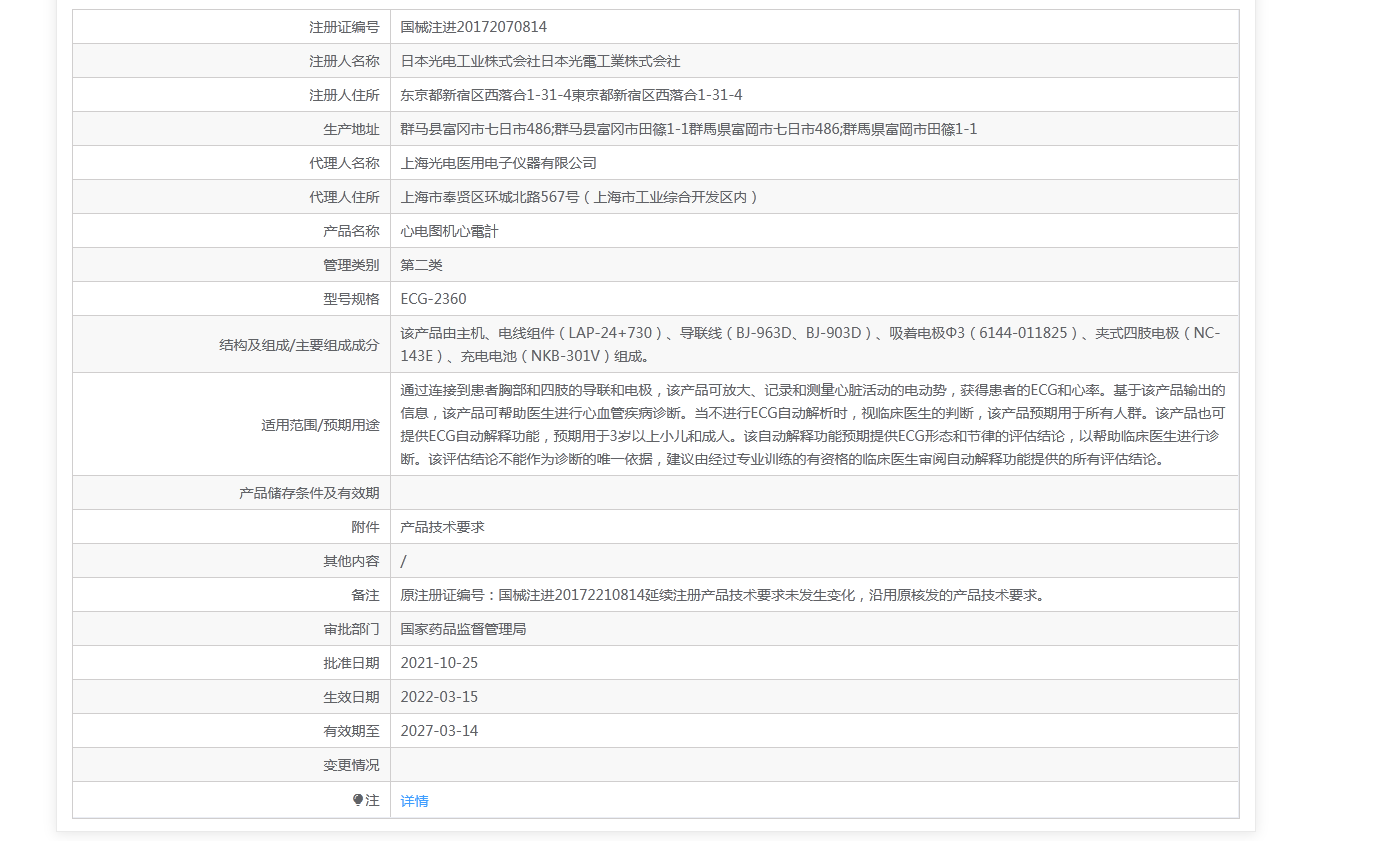Click the 产品储存条件及有效期 label
1381x841 pixels.
tap(310, 493)
